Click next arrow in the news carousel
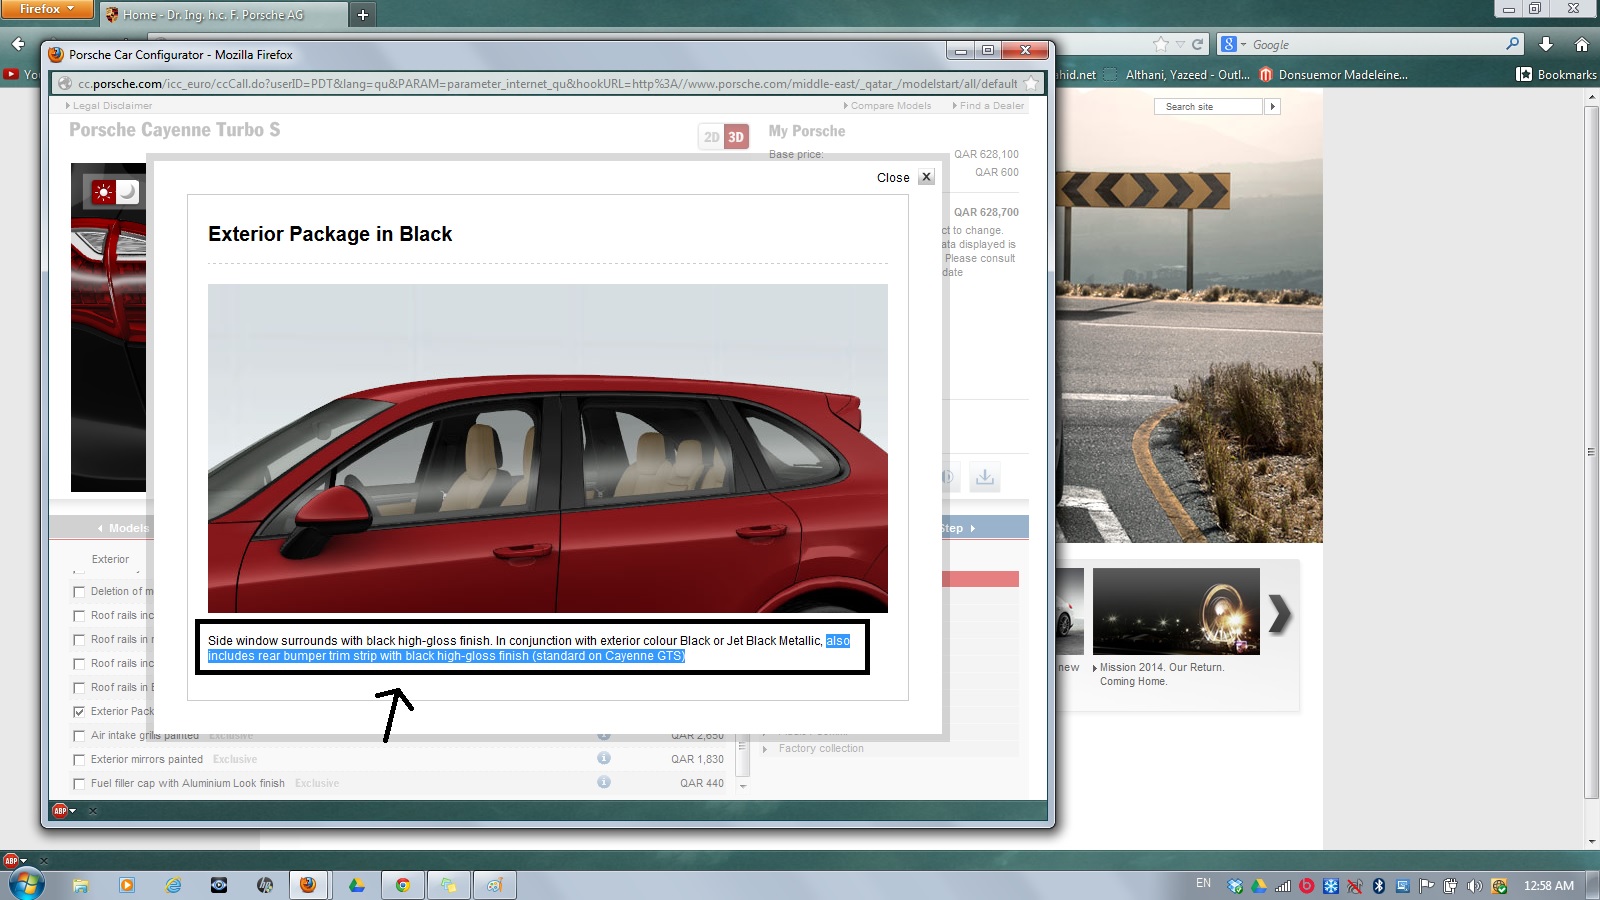 point(1280,614)
